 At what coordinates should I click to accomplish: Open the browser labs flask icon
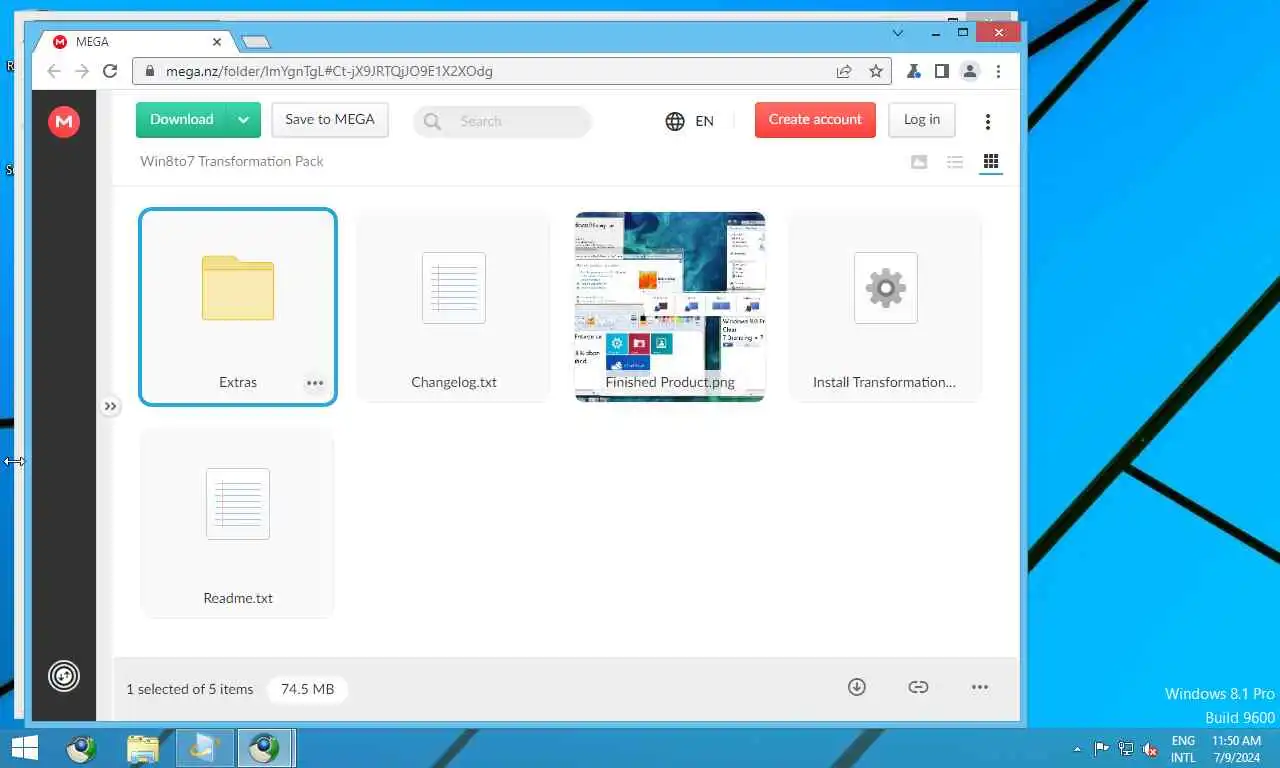(913, 71)
